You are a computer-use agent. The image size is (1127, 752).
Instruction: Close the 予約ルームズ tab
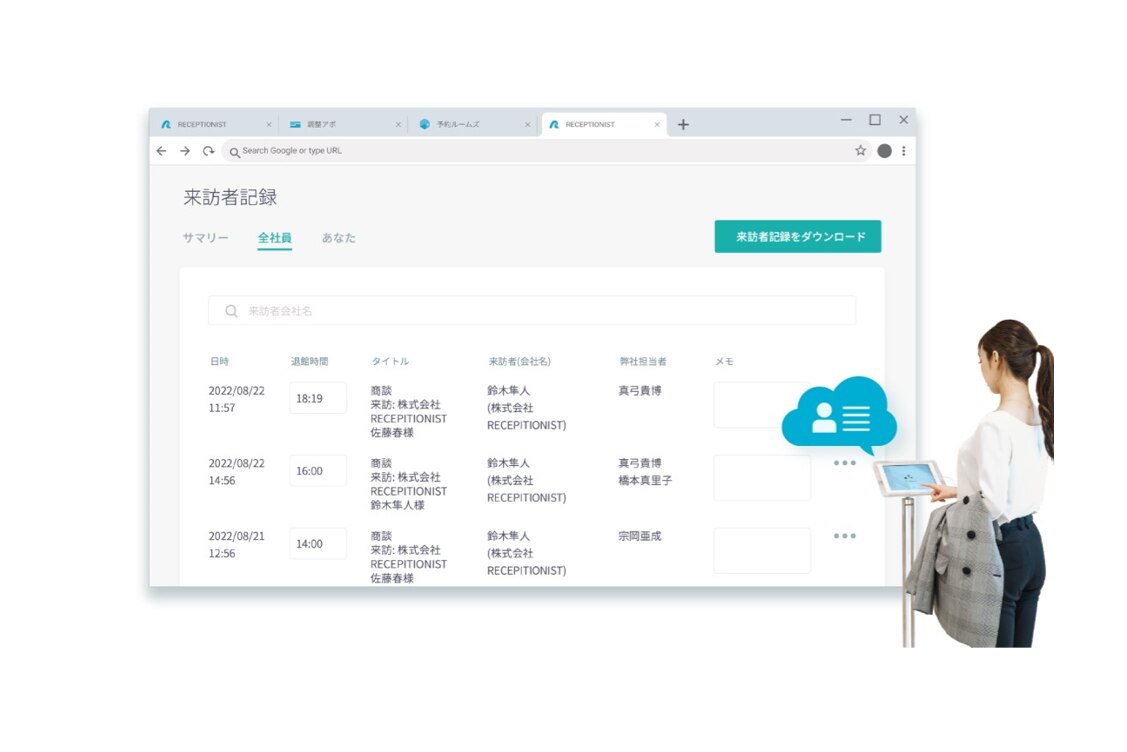tap(528, 124)
